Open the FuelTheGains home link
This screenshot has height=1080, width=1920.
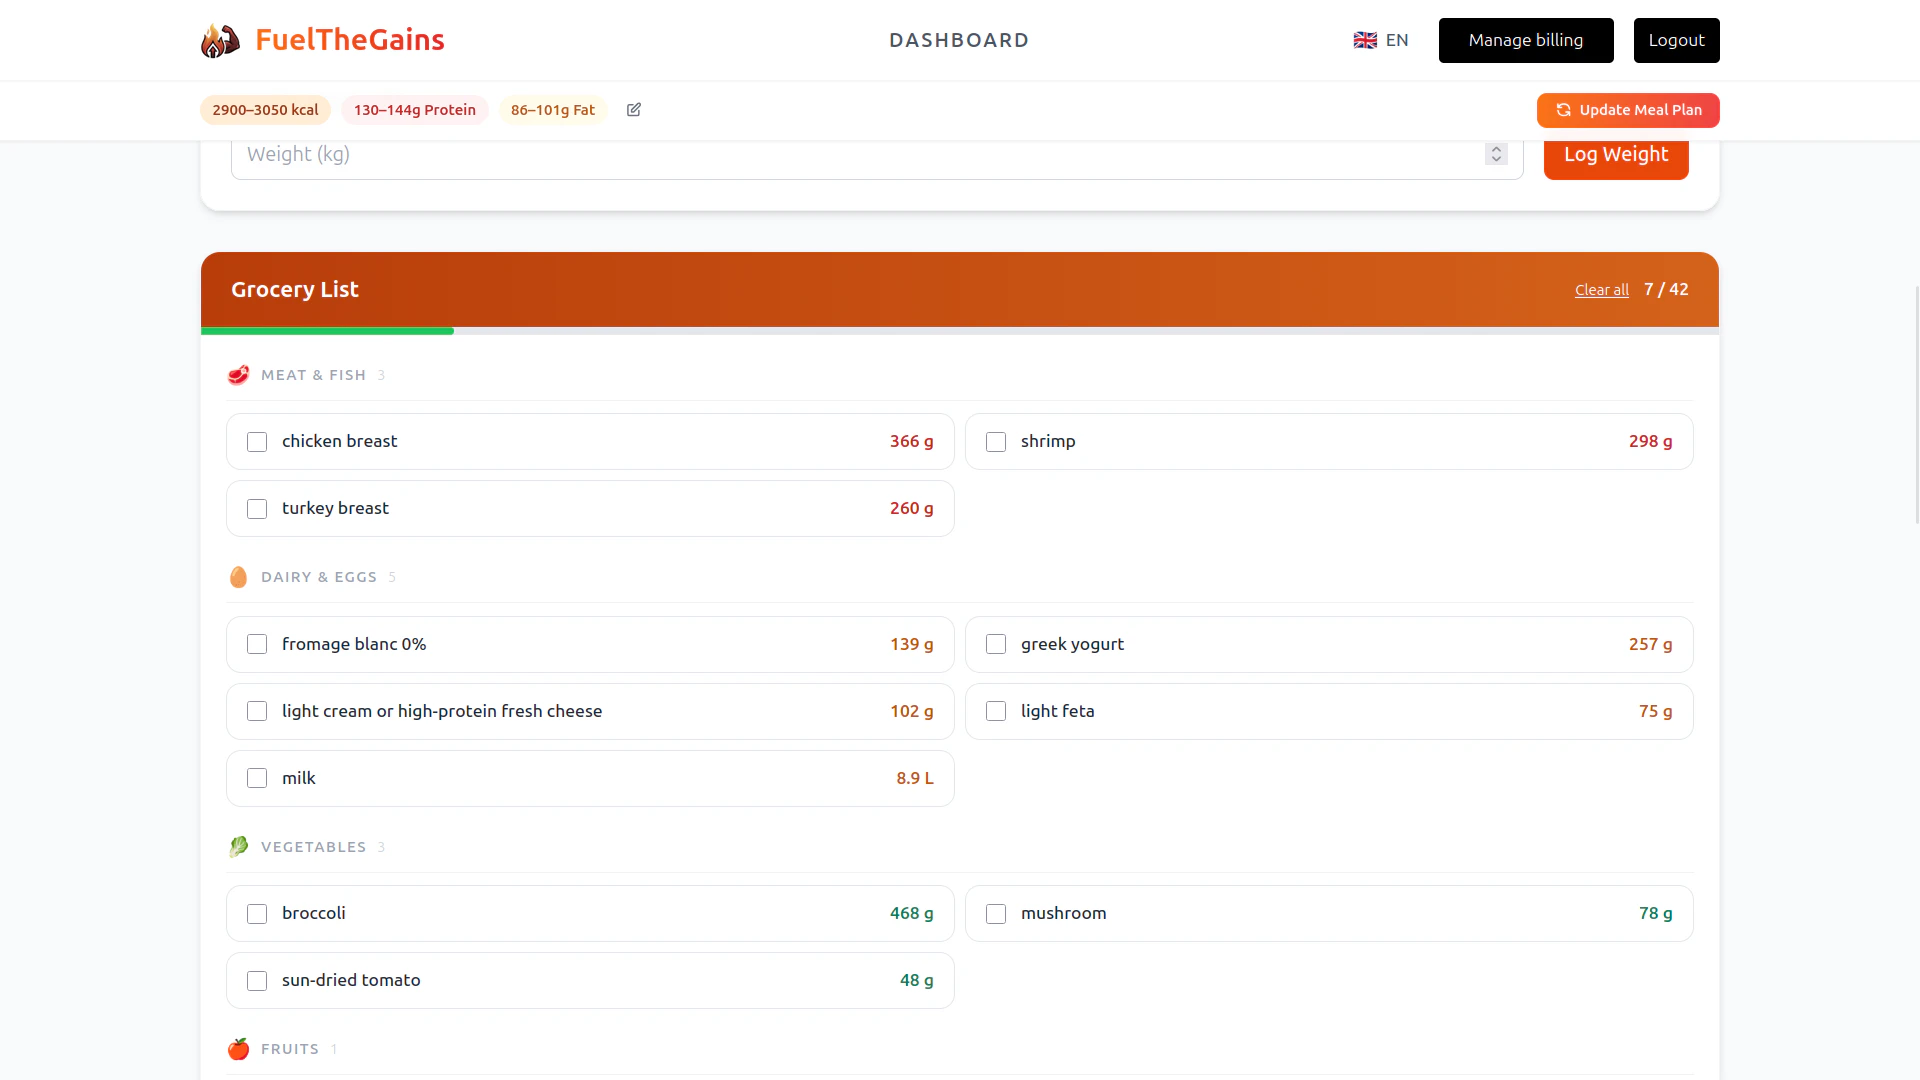(322, 40)
